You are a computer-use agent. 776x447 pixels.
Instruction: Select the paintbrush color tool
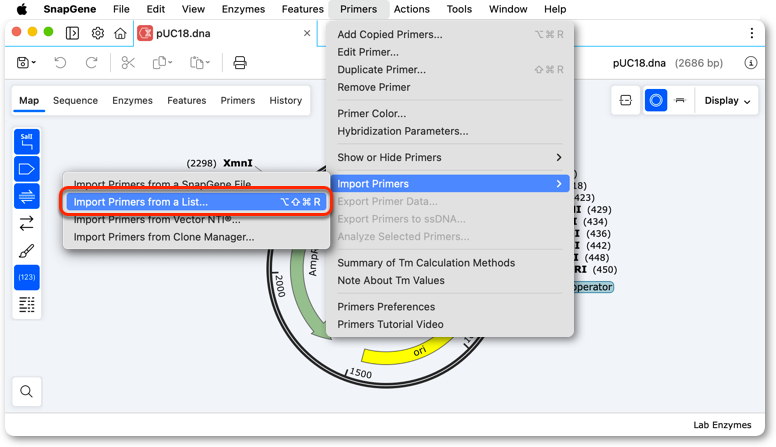[27, 250]
